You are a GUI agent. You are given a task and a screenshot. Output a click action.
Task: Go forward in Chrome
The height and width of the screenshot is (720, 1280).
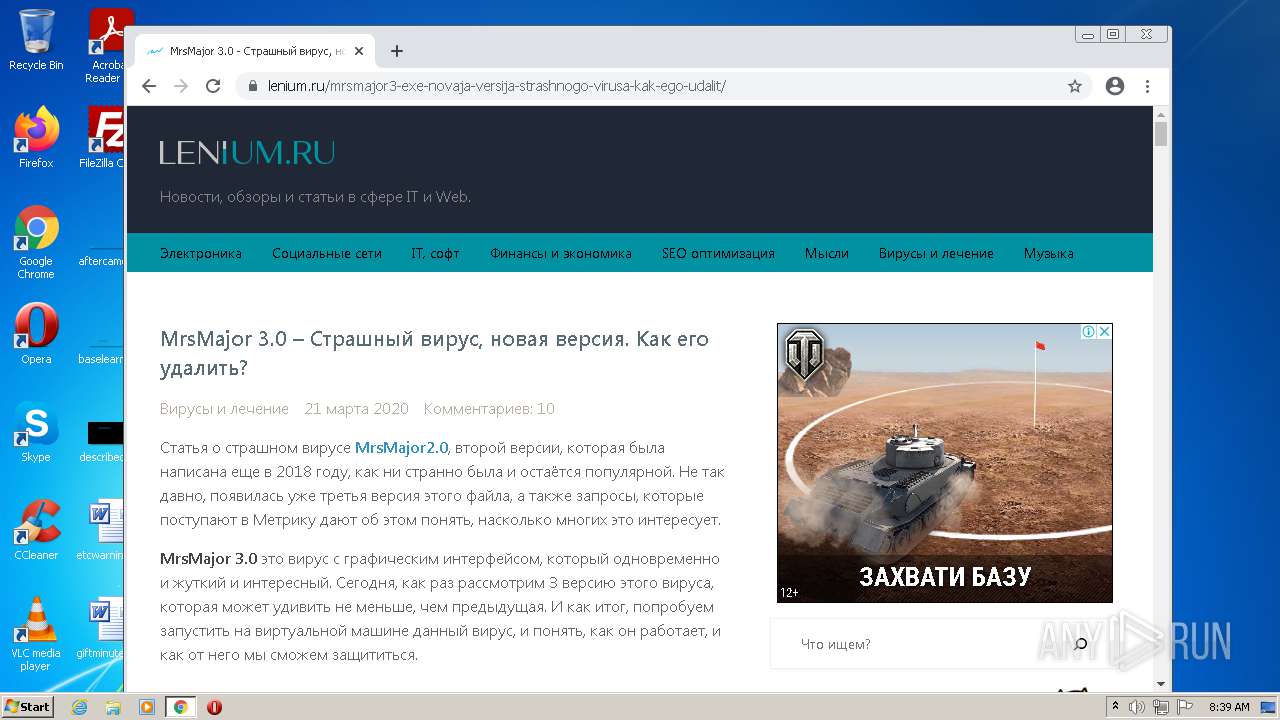coord(181,86)
